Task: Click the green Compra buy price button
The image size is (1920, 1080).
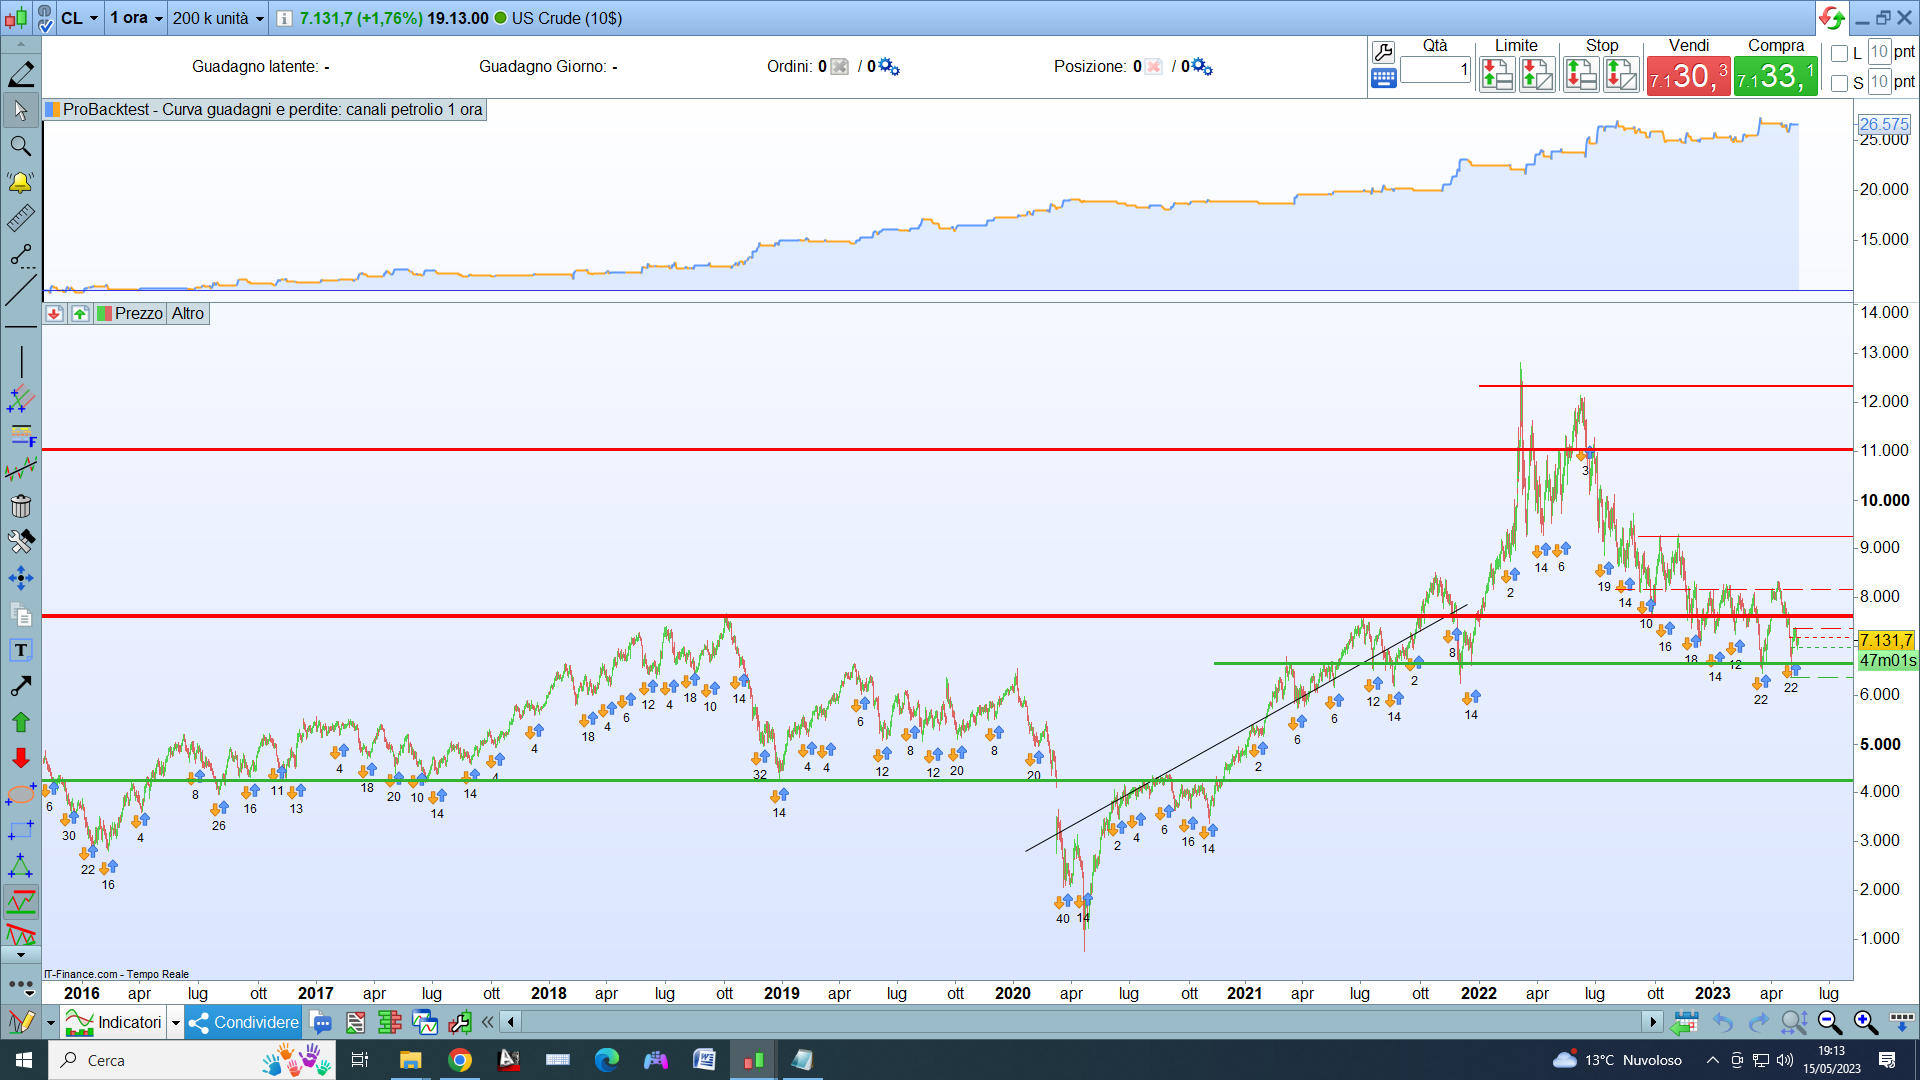Action: pos(1776,76)
